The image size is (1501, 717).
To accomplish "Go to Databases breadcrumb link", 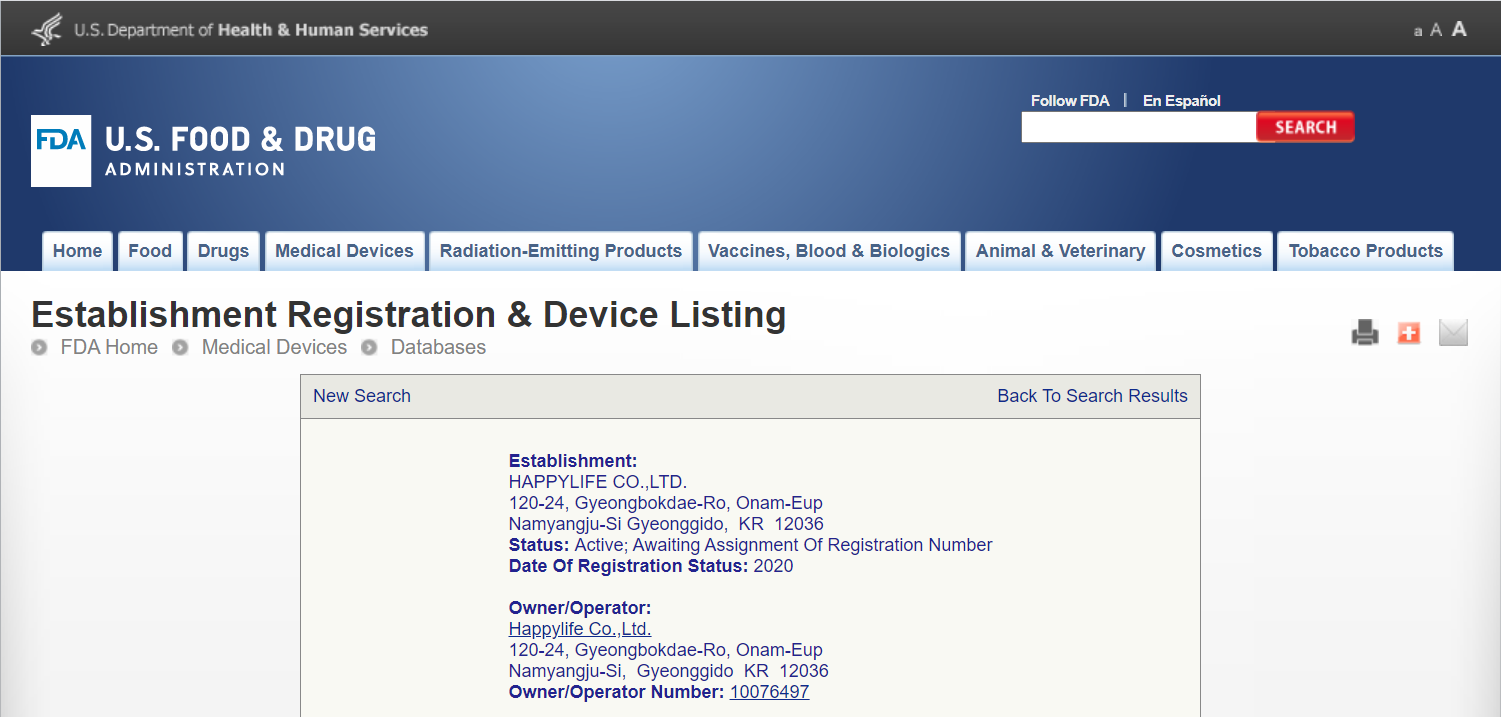I will pos(438,348).
